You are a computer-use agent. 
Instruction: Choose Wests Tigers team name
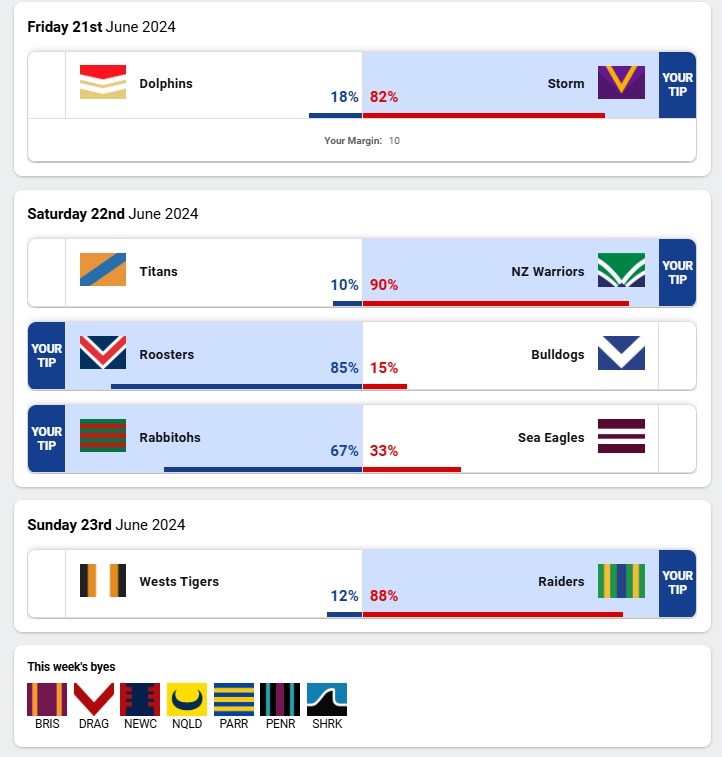pyautogui.click(x=179, y=581)
